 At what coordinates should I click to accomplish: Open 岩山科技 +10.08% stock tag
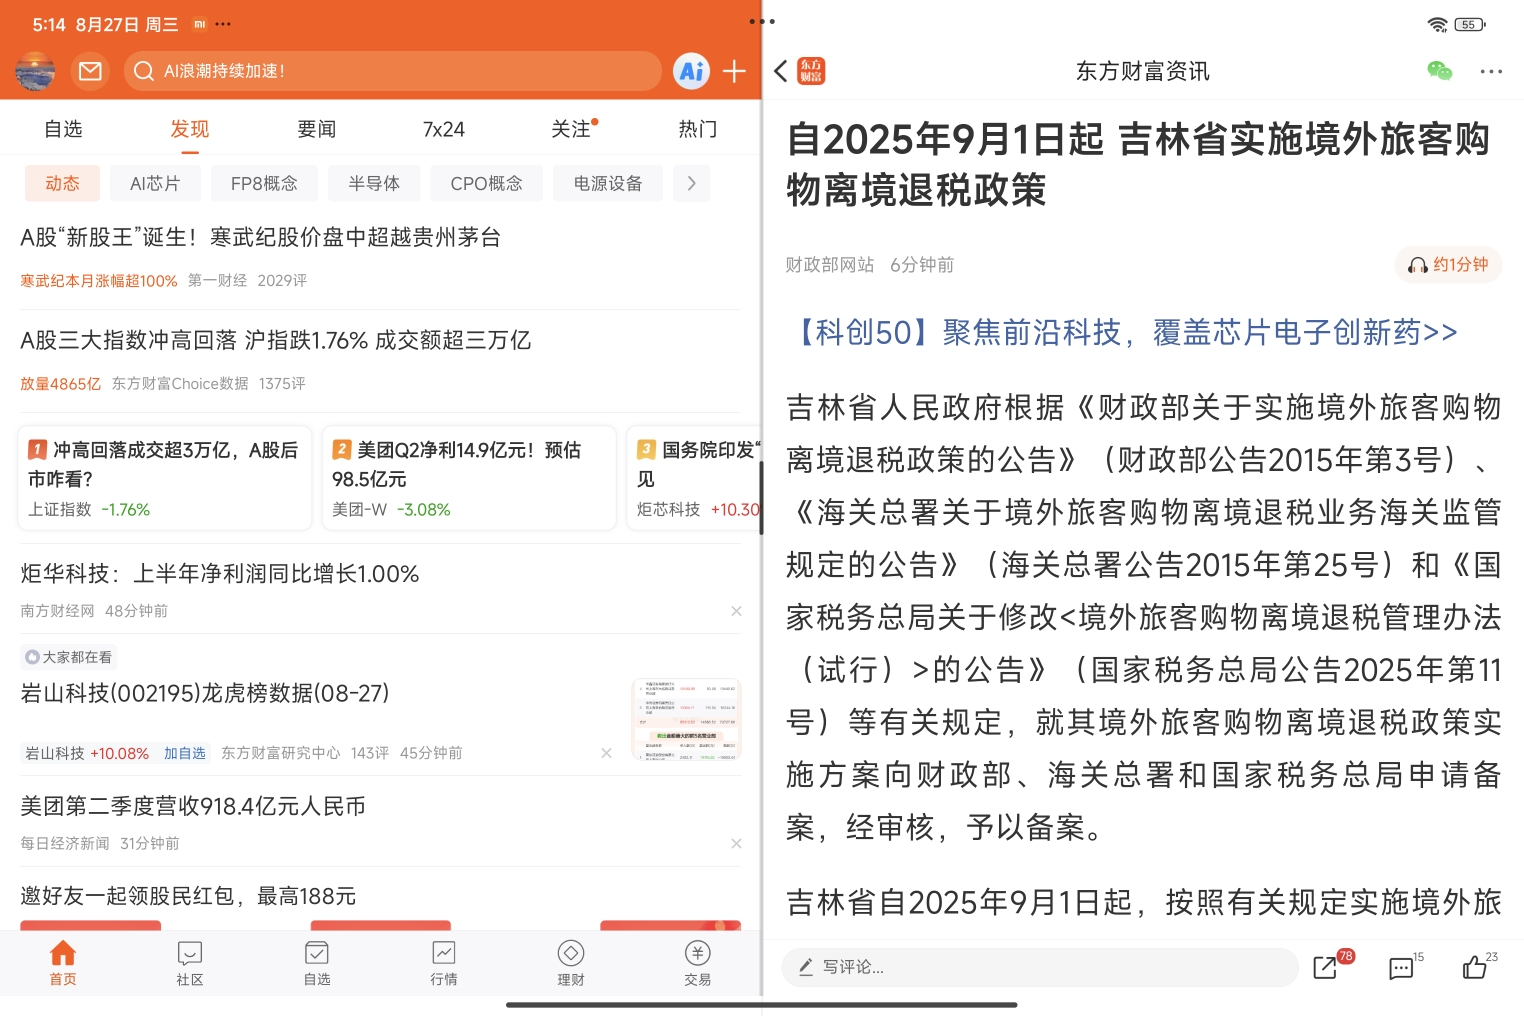click(87, 753)
